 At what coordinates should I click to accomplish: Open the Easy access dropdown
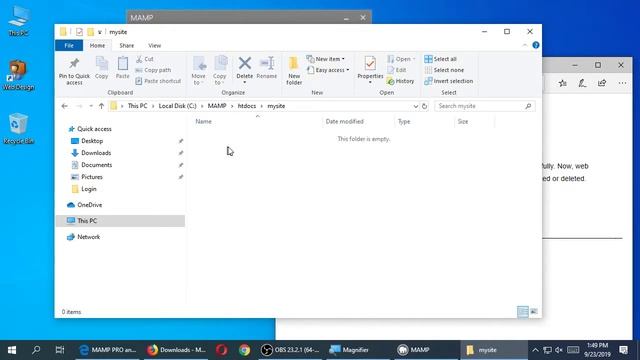tap(328, 70)
